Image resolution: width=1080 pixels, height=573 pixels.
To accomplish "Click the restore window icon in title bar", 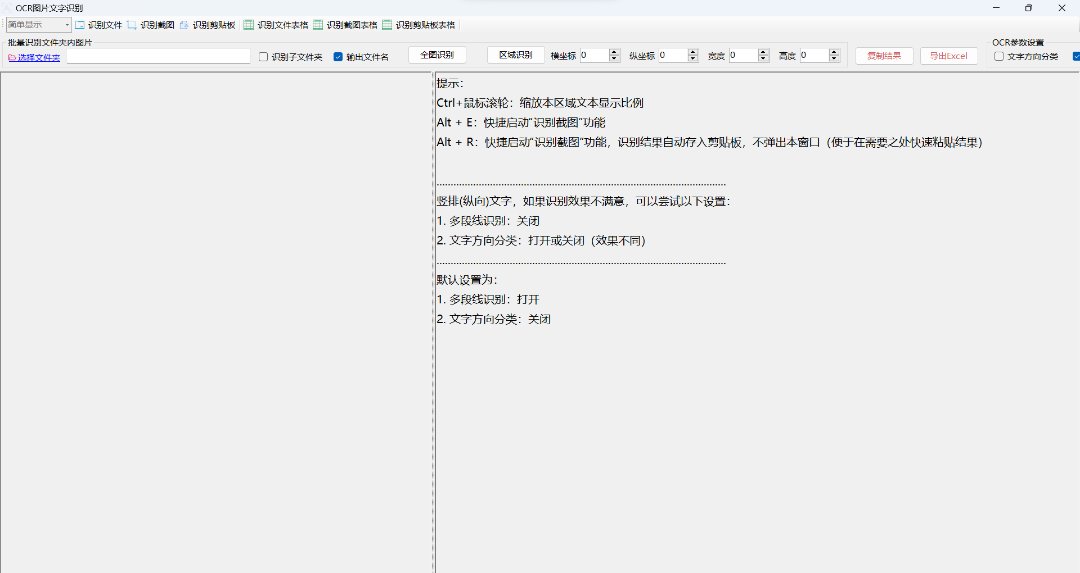I will click(1028, 7).
